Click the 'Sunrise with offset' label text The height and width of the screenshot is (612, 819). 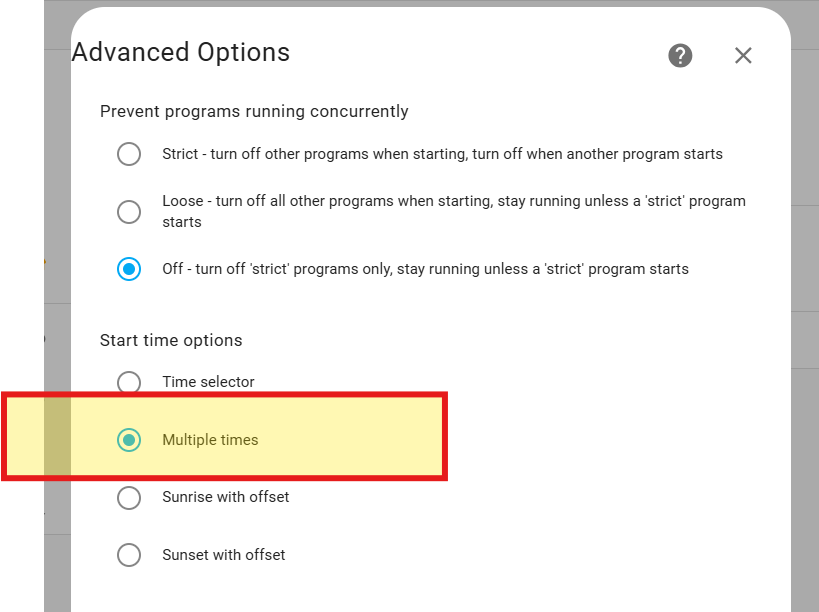point(225,497)
